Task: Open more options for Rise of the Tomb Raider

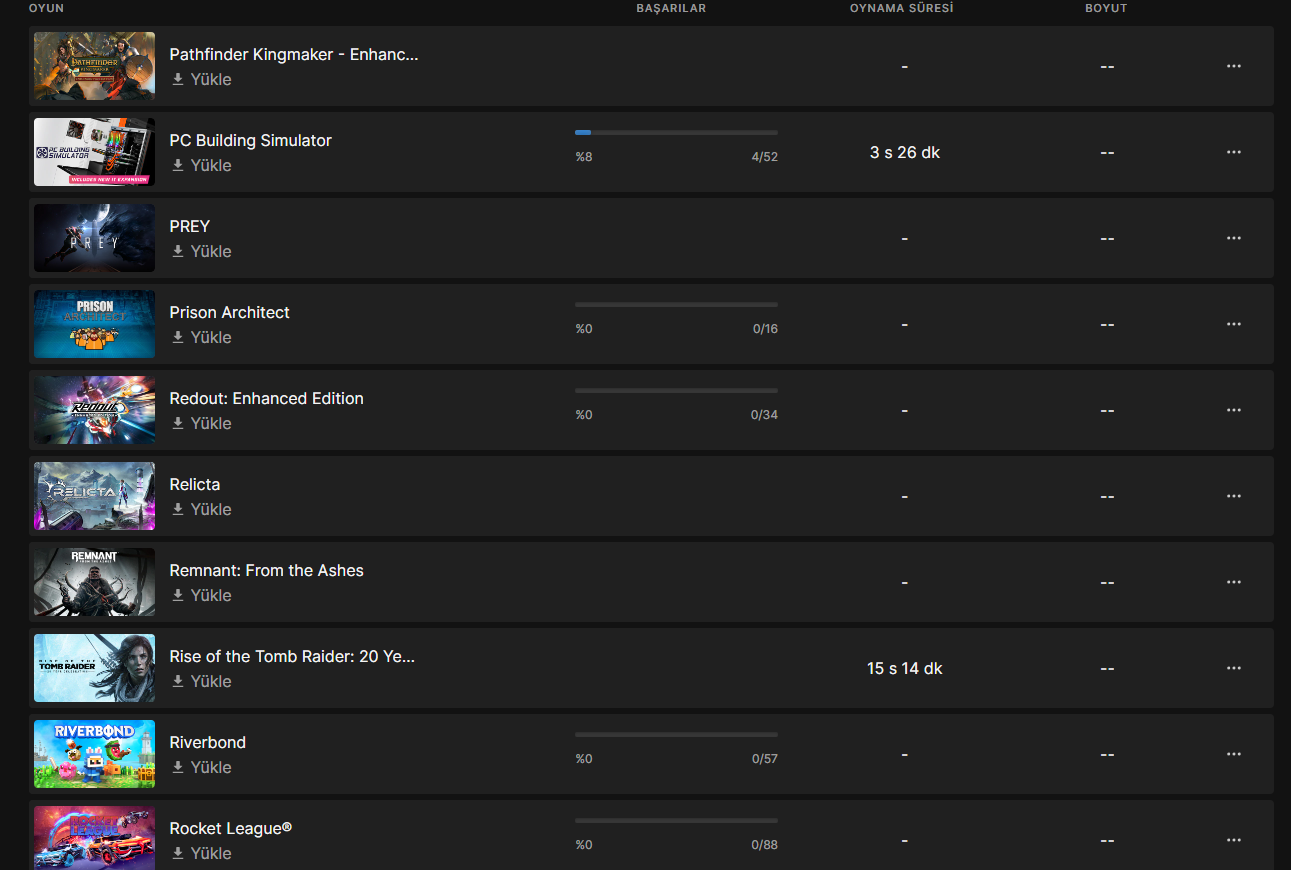Action: point(1233,668)
